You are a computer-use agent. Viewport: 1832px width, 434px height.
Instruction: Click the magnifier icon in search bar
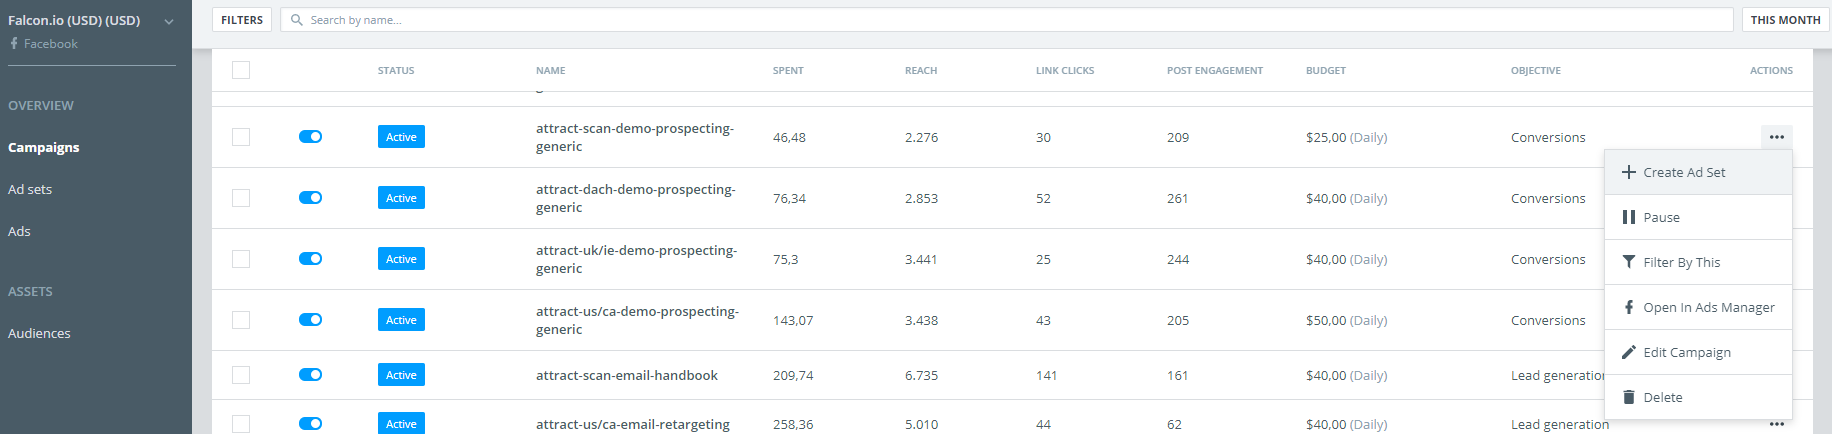[296, 20]
